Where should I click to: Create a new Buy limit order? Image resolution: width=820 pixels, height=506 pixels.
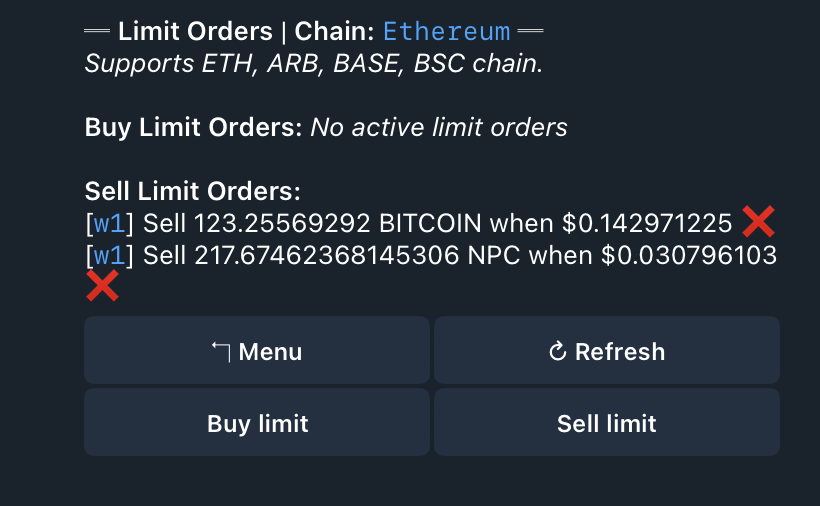(x=257, y=423)
